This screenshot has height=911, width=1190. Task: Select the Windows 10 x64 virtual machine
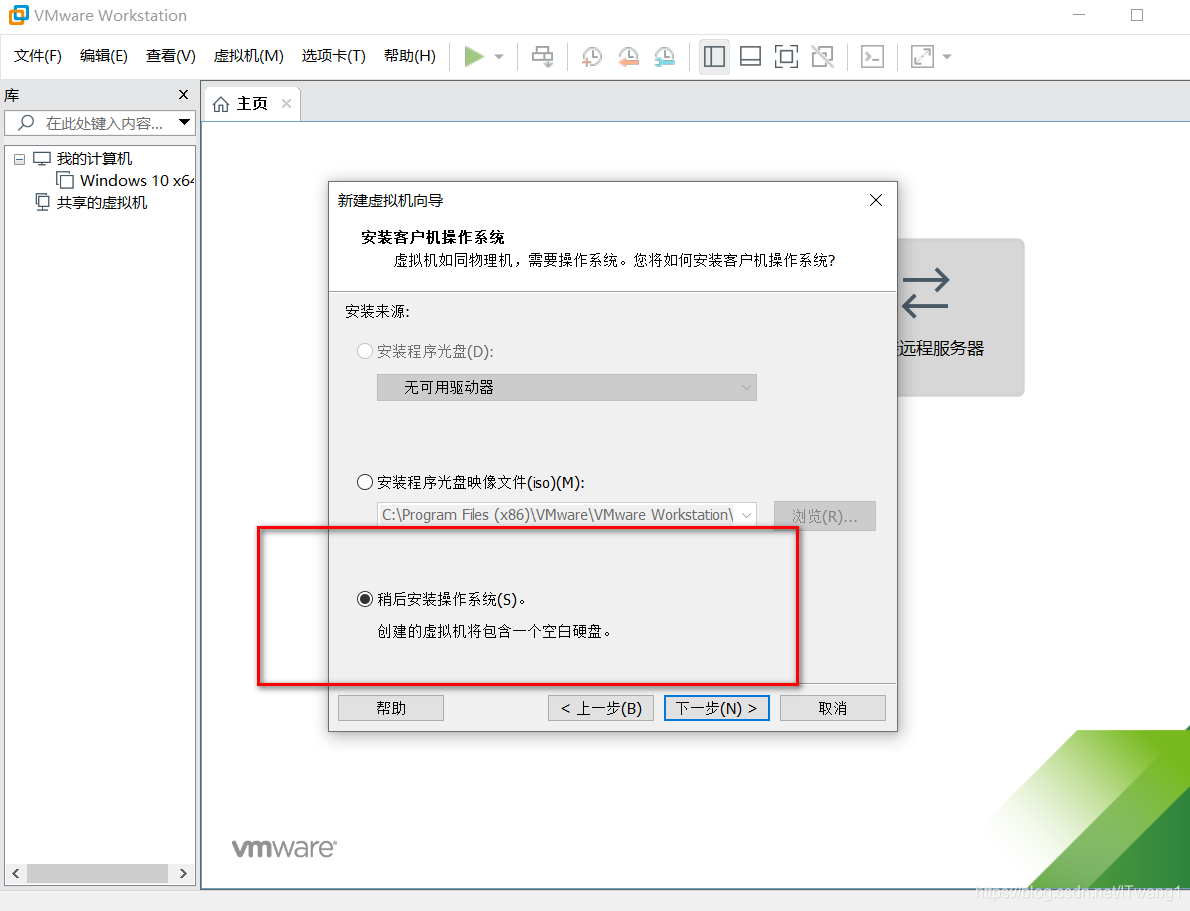pos(137,181)
